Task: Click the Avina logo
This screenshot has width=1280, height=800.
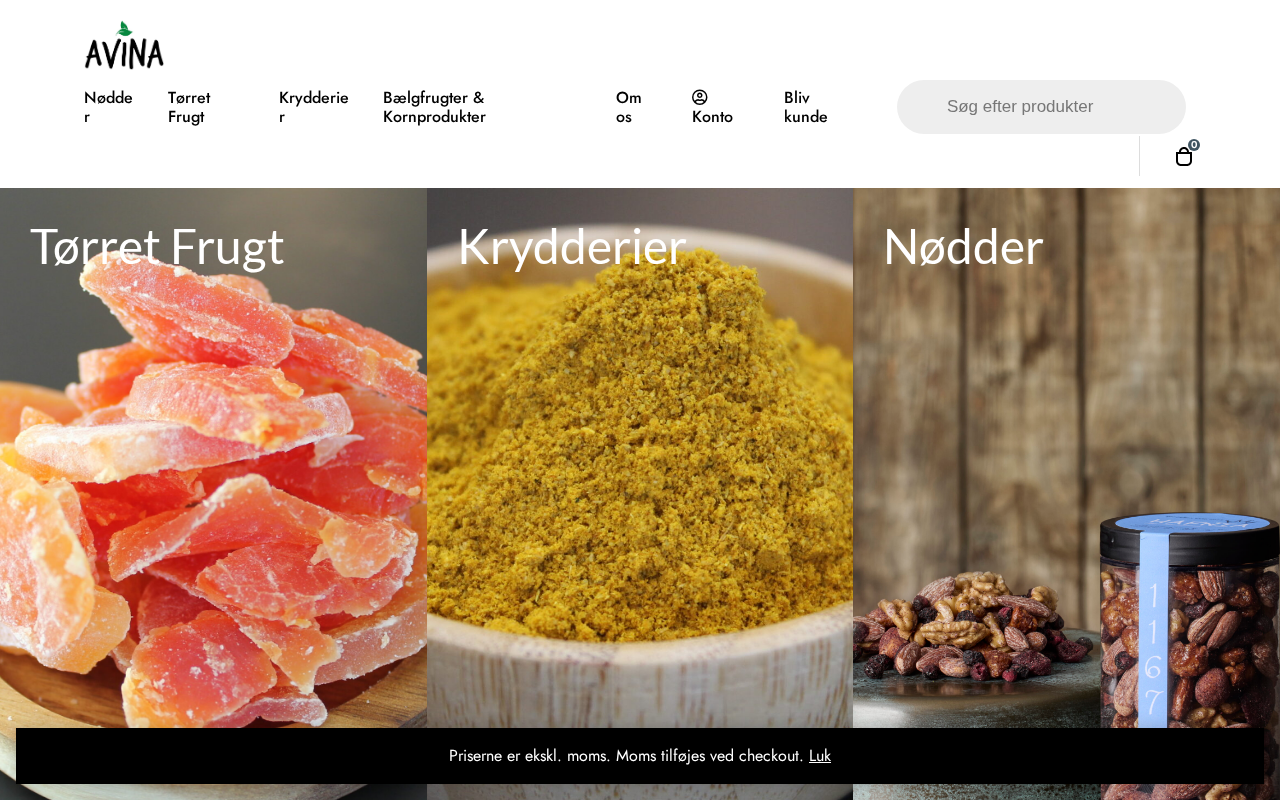Action: tap(124, 45)
